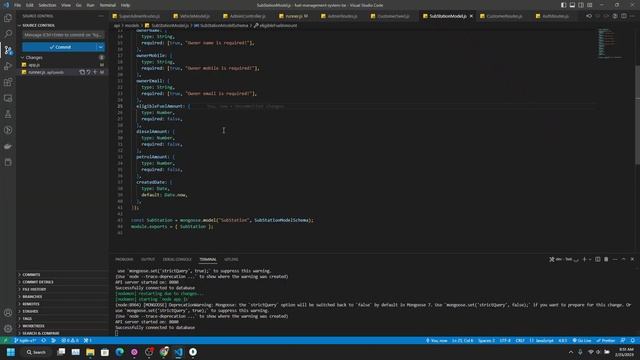The height and width of the screenshot is (360, 640).
Task: Open the File menu
Action: tap(18, 5)
